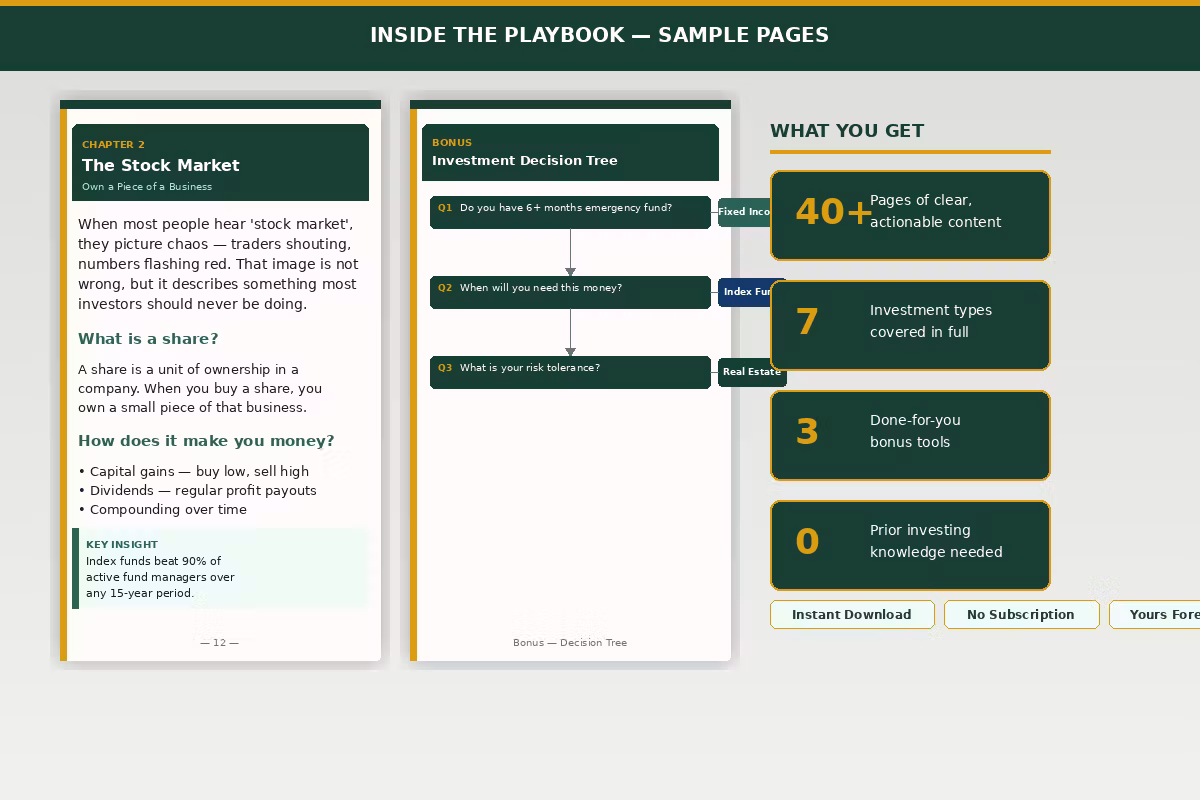Click the Q2 'When will you need this money?' box
The image size is (1200, 800).
click(570, 292)
